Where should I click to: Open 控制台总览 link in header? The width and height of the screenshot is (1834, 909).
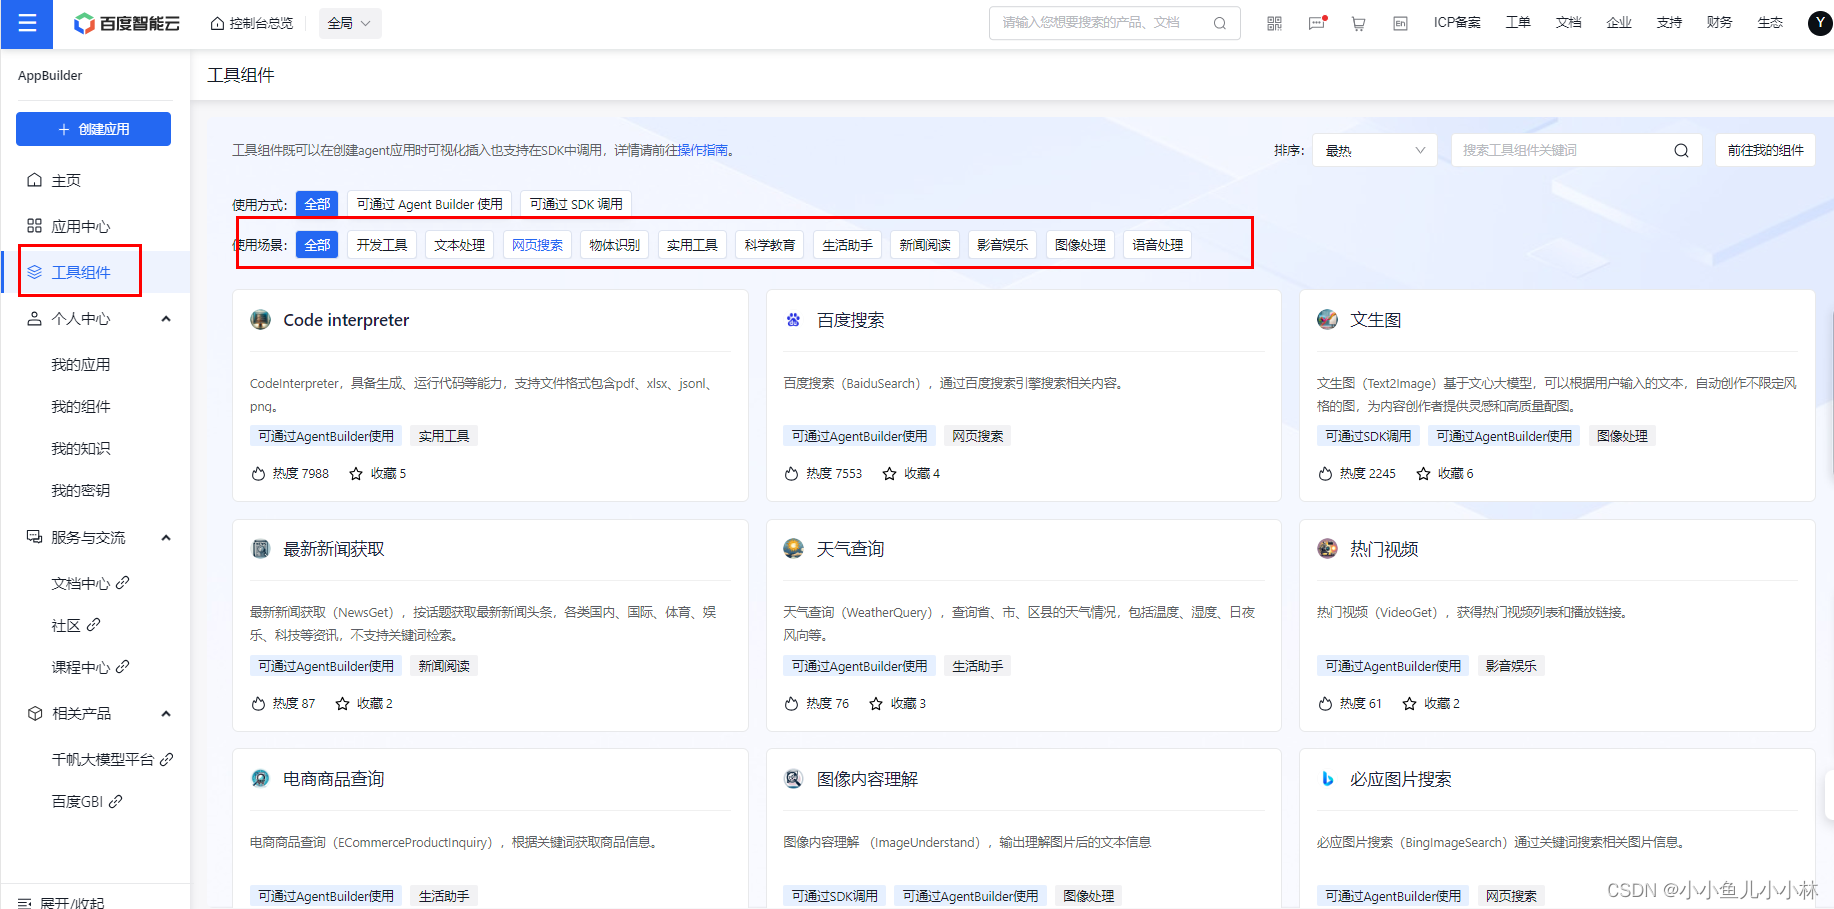point(252,23)
